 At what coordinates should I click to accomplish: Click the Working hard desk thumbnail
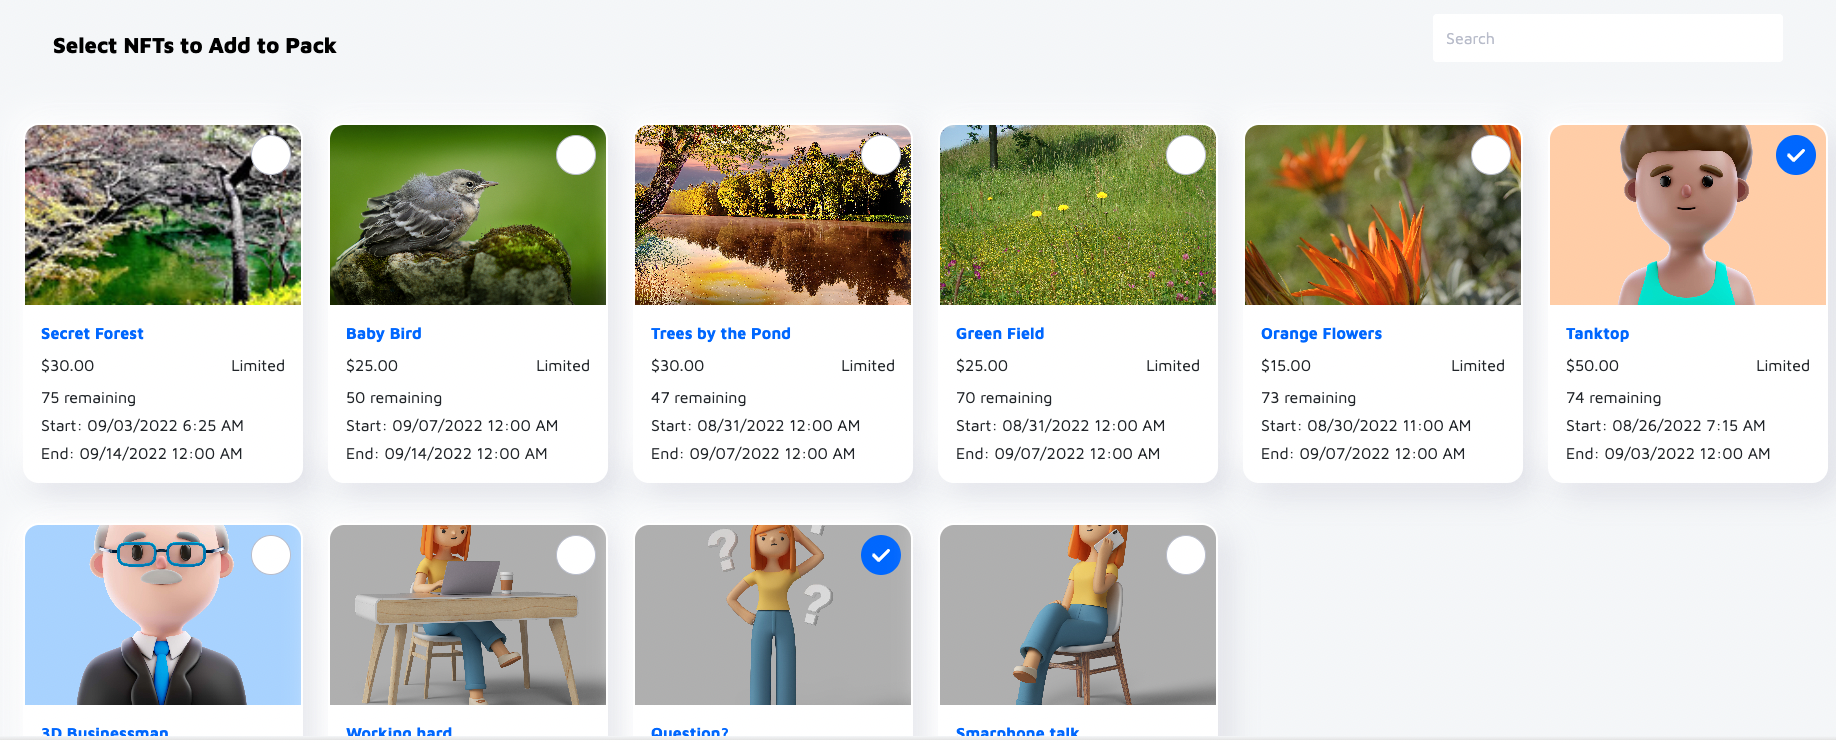[468, 615]
